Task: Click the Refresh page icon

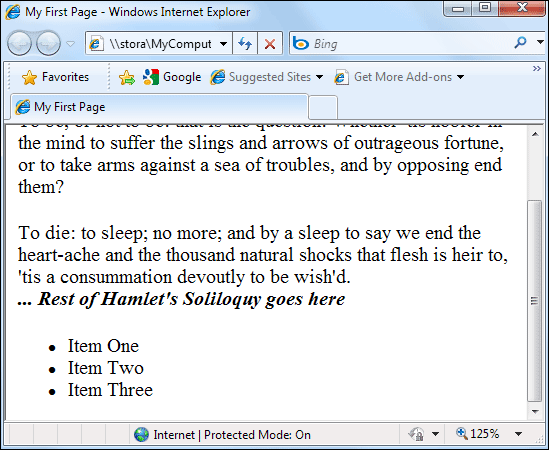Action: coord(245,44)
